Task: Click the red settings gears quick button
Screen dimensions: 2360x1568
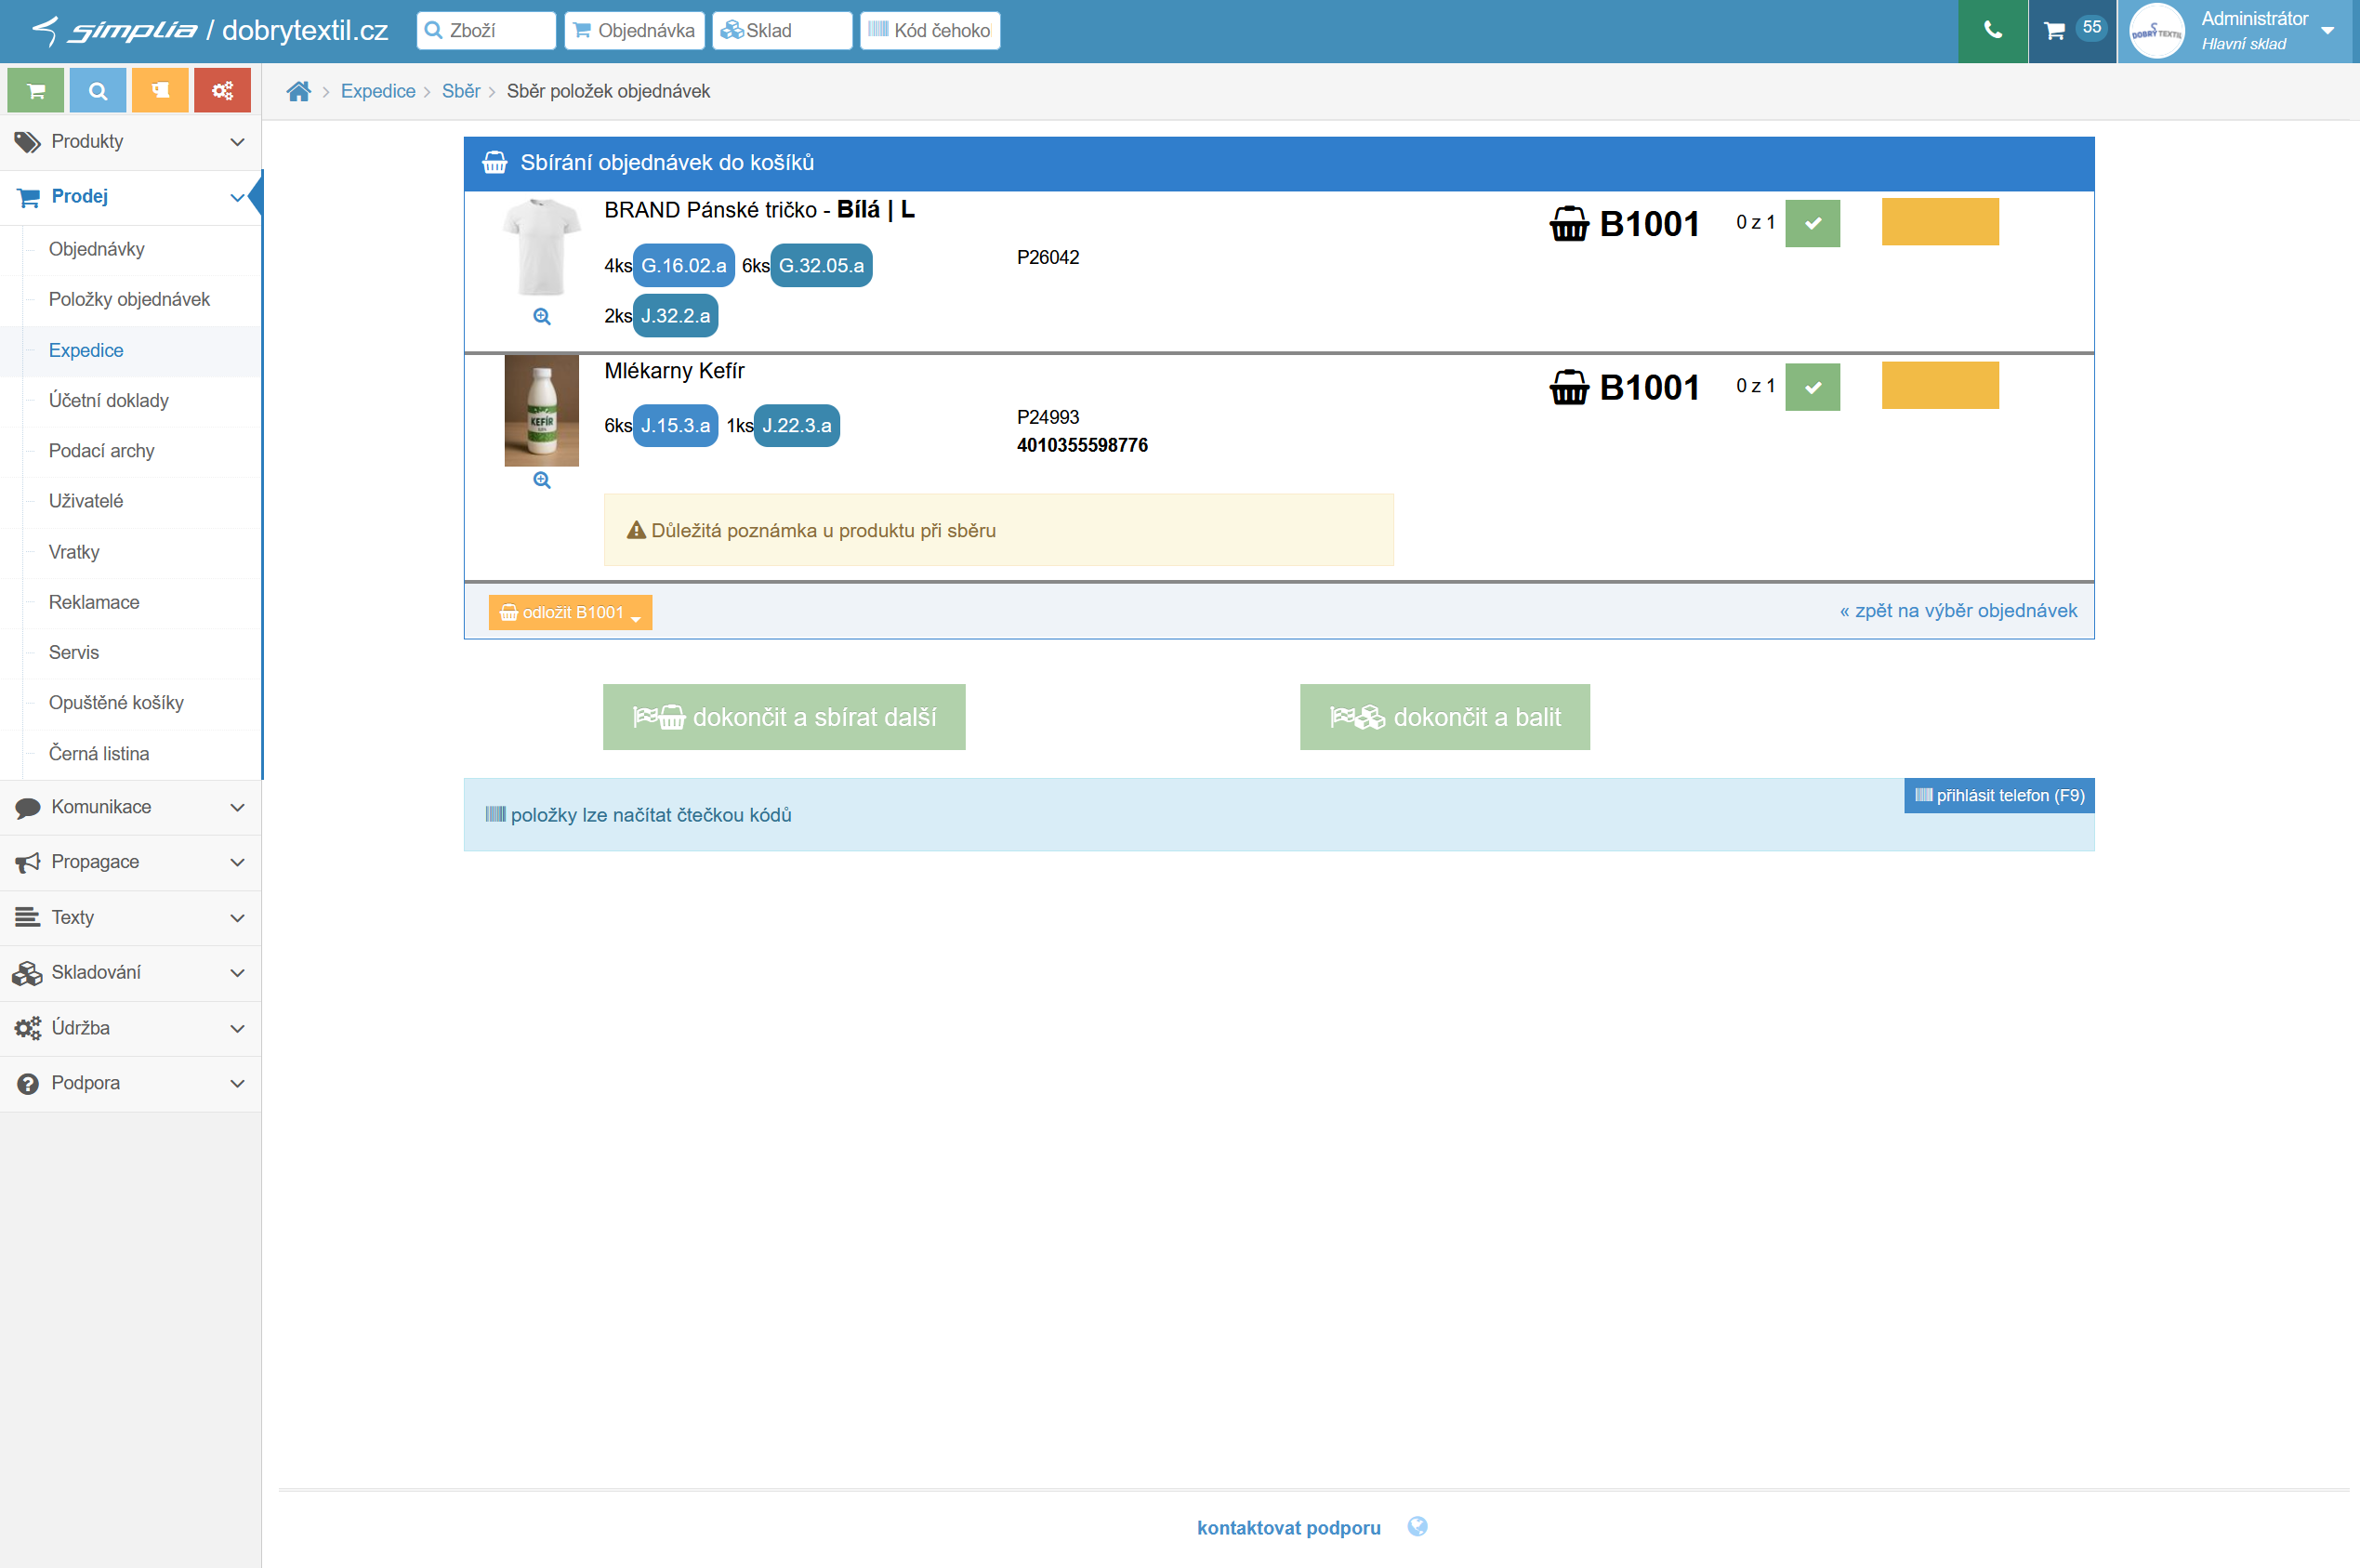Action: point(222,91)
